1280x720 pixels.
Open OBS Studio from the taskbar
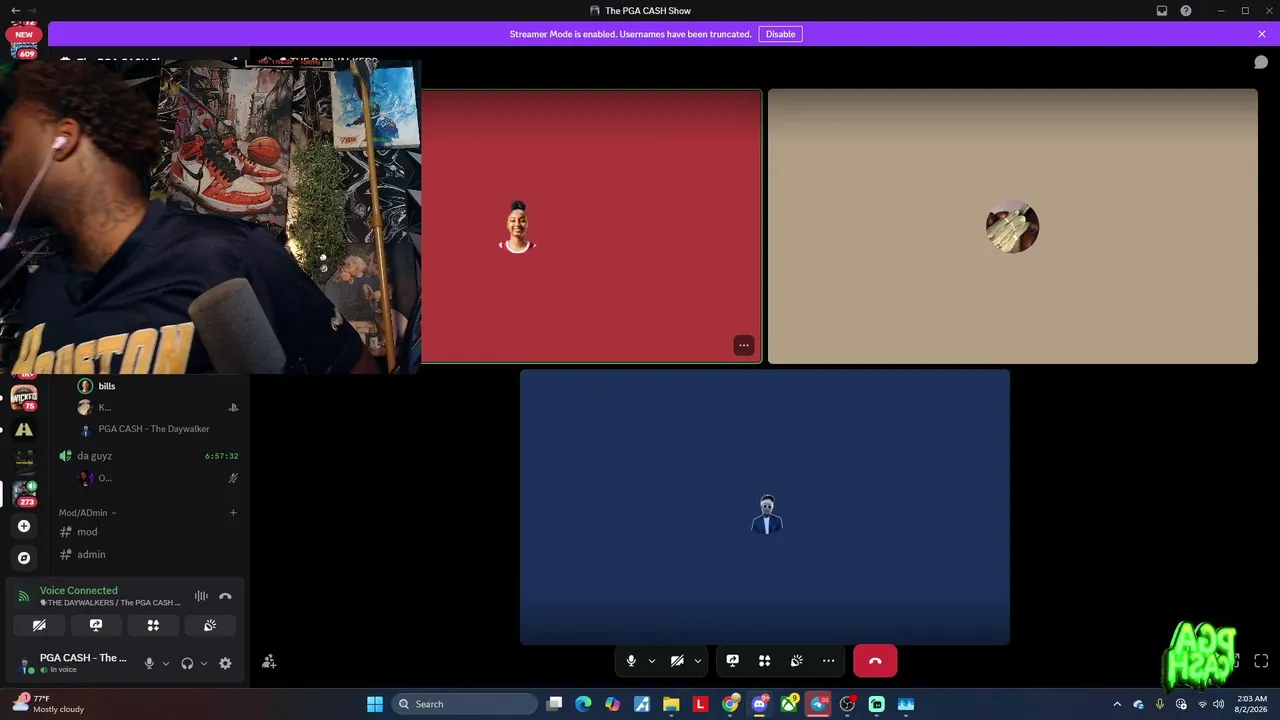(x=848, y=704)
